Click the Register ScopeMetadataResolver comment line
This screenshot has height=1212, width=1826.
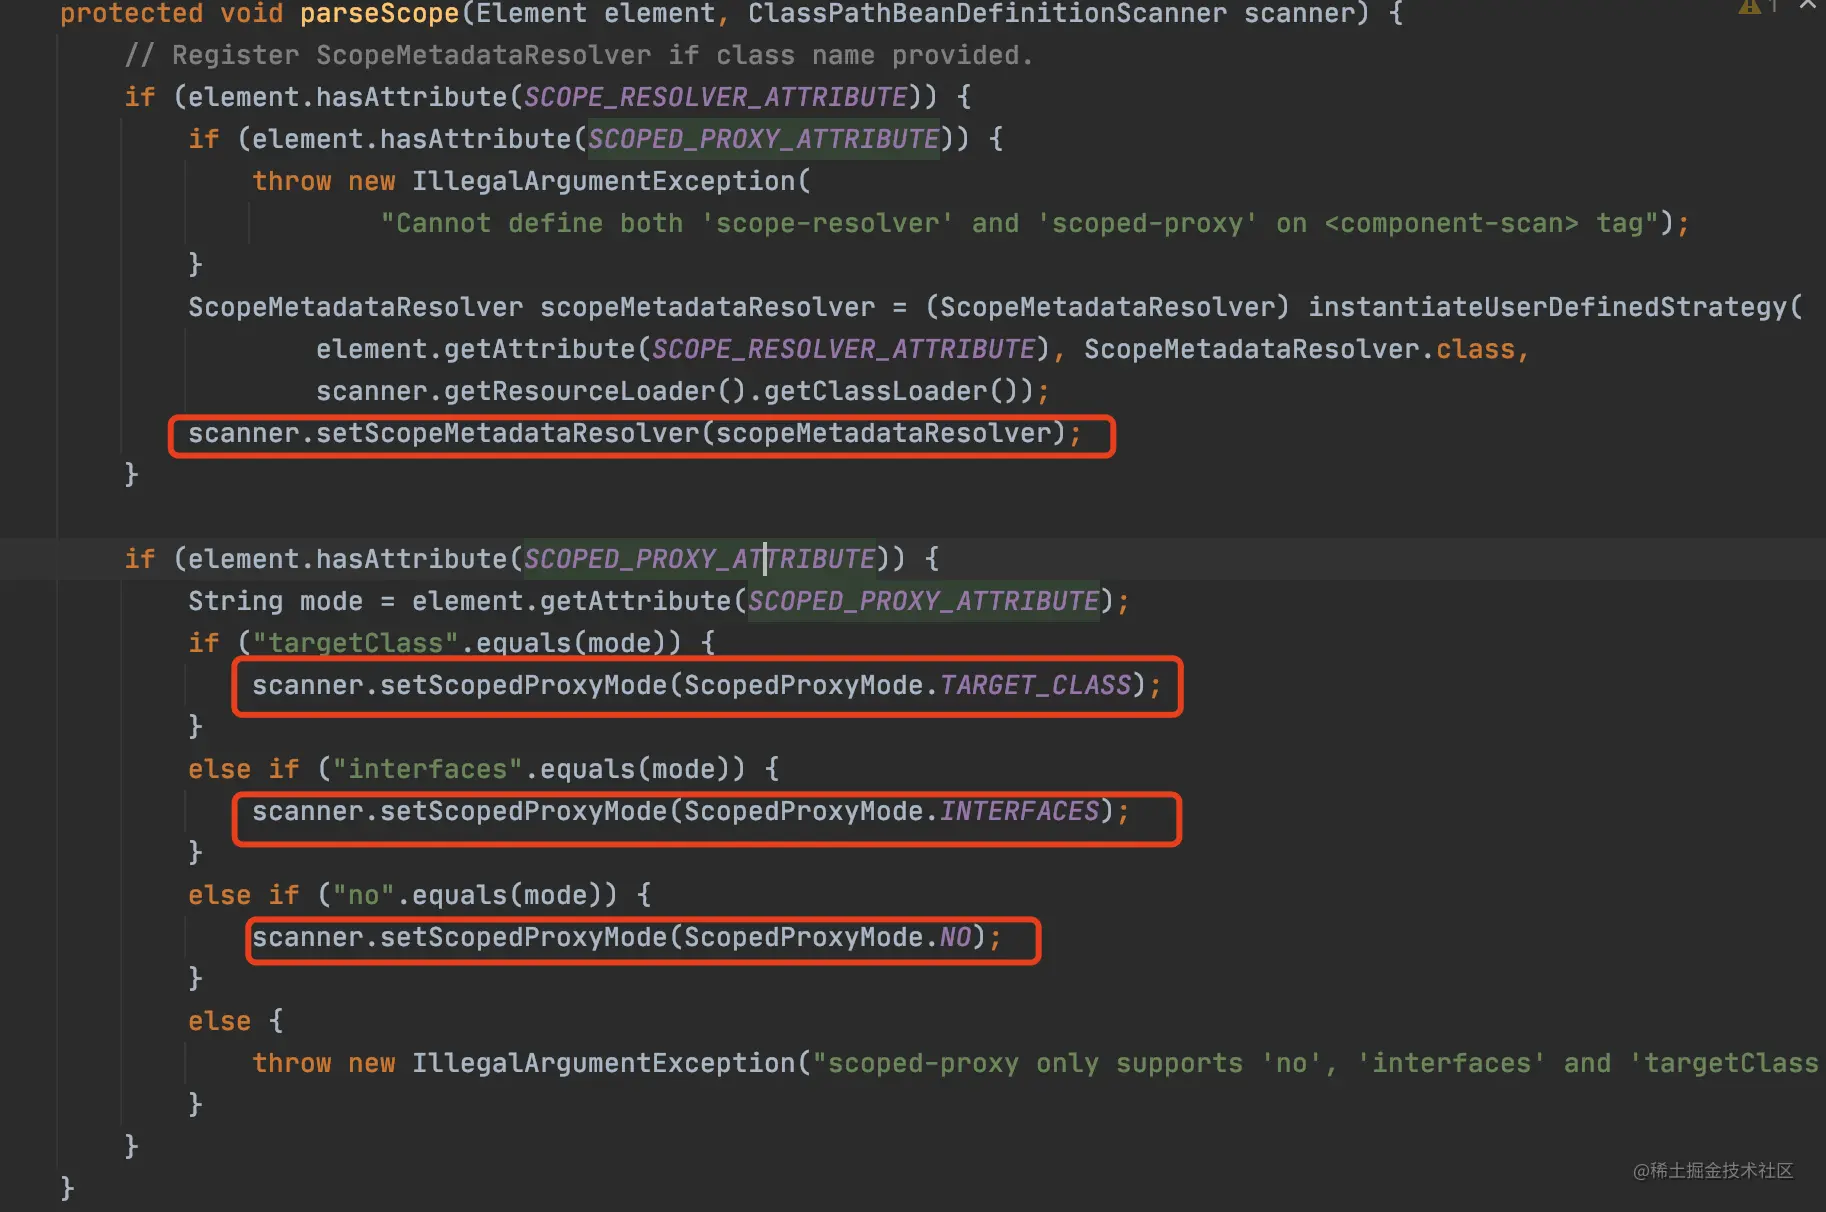579,55
